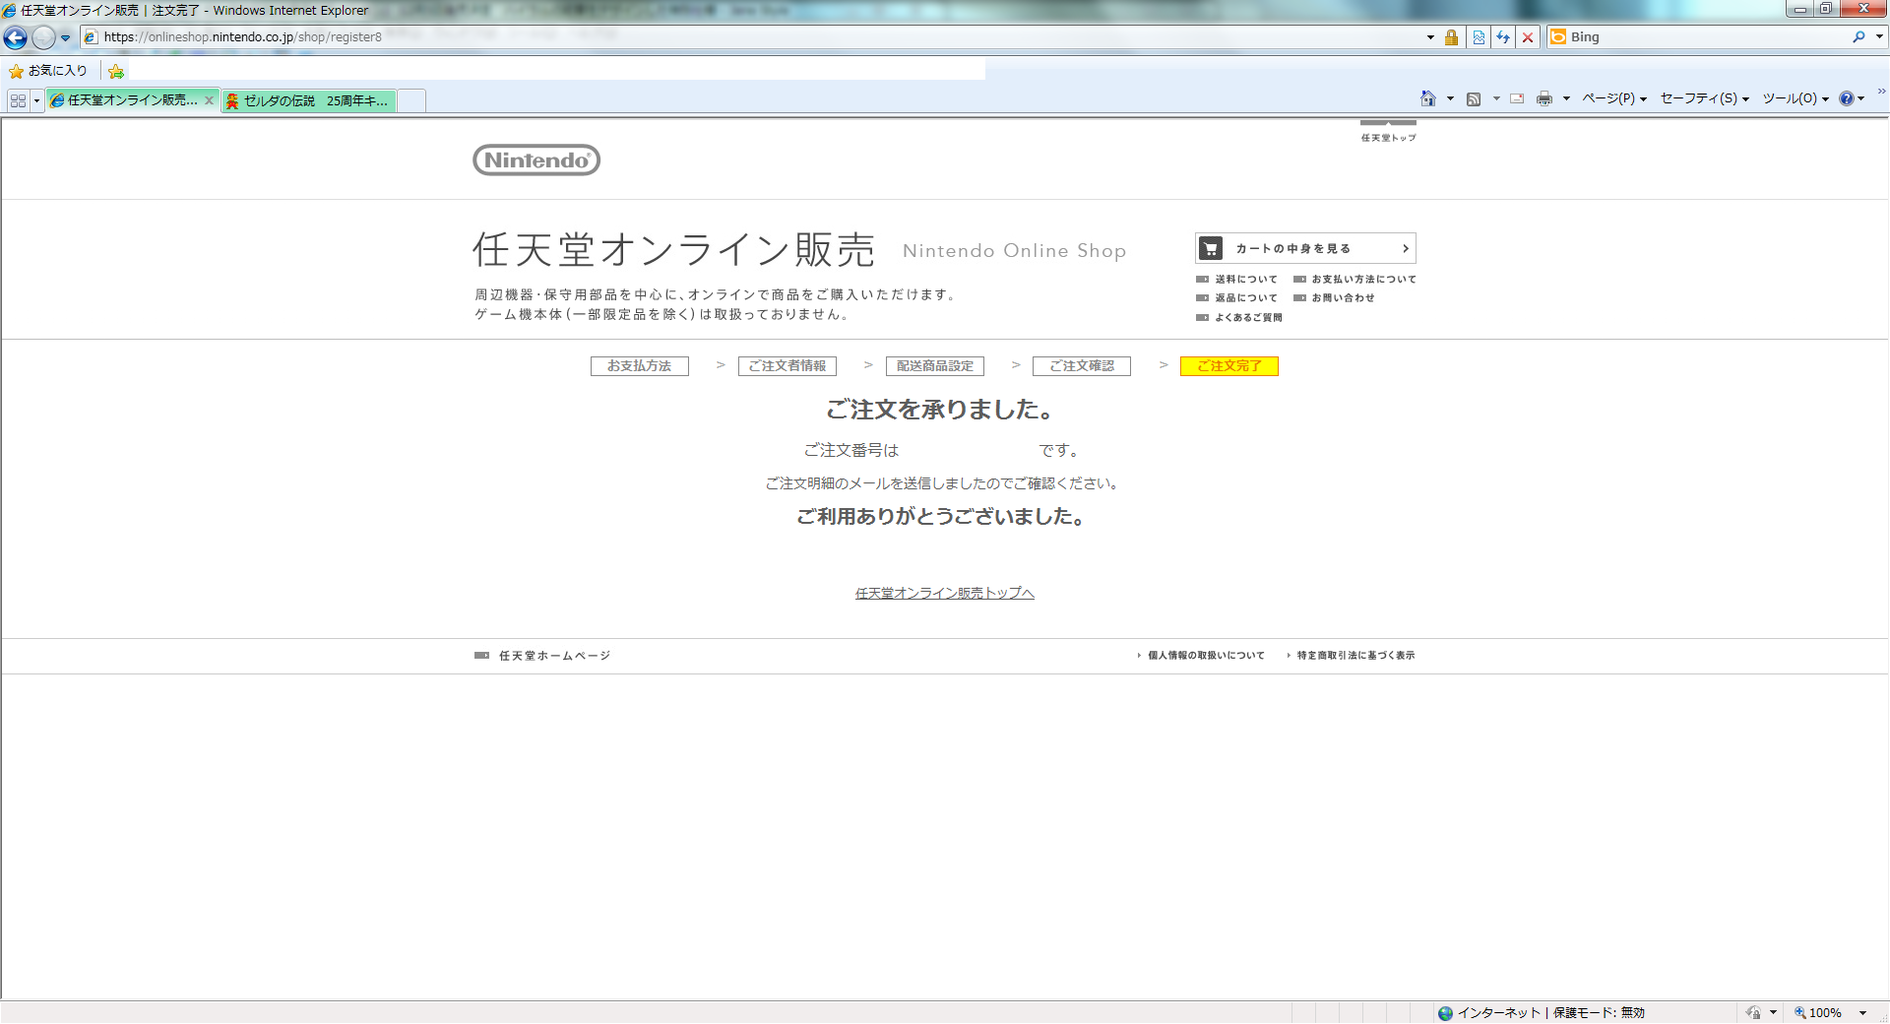Open 個人情報の取扱いについて link
The width and height of the screenshot is (1890, 1024).
[1201, 656]
